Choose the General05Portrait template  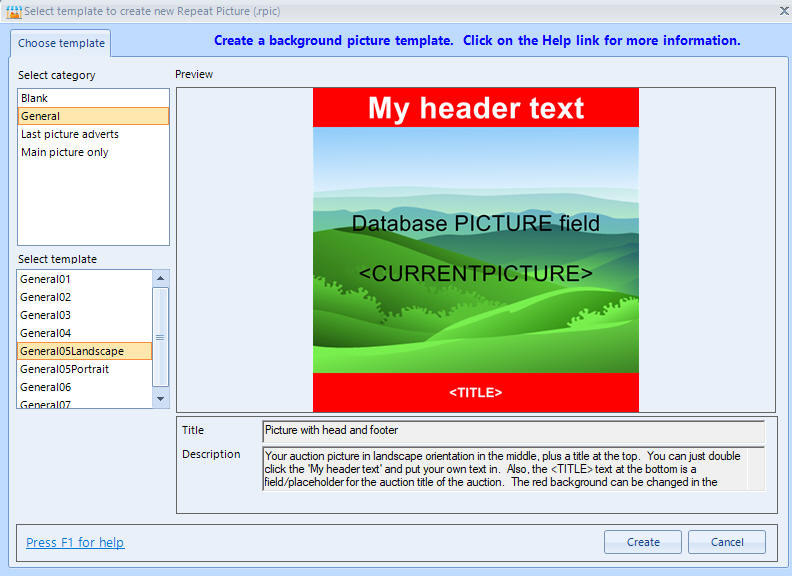point(84,369)
